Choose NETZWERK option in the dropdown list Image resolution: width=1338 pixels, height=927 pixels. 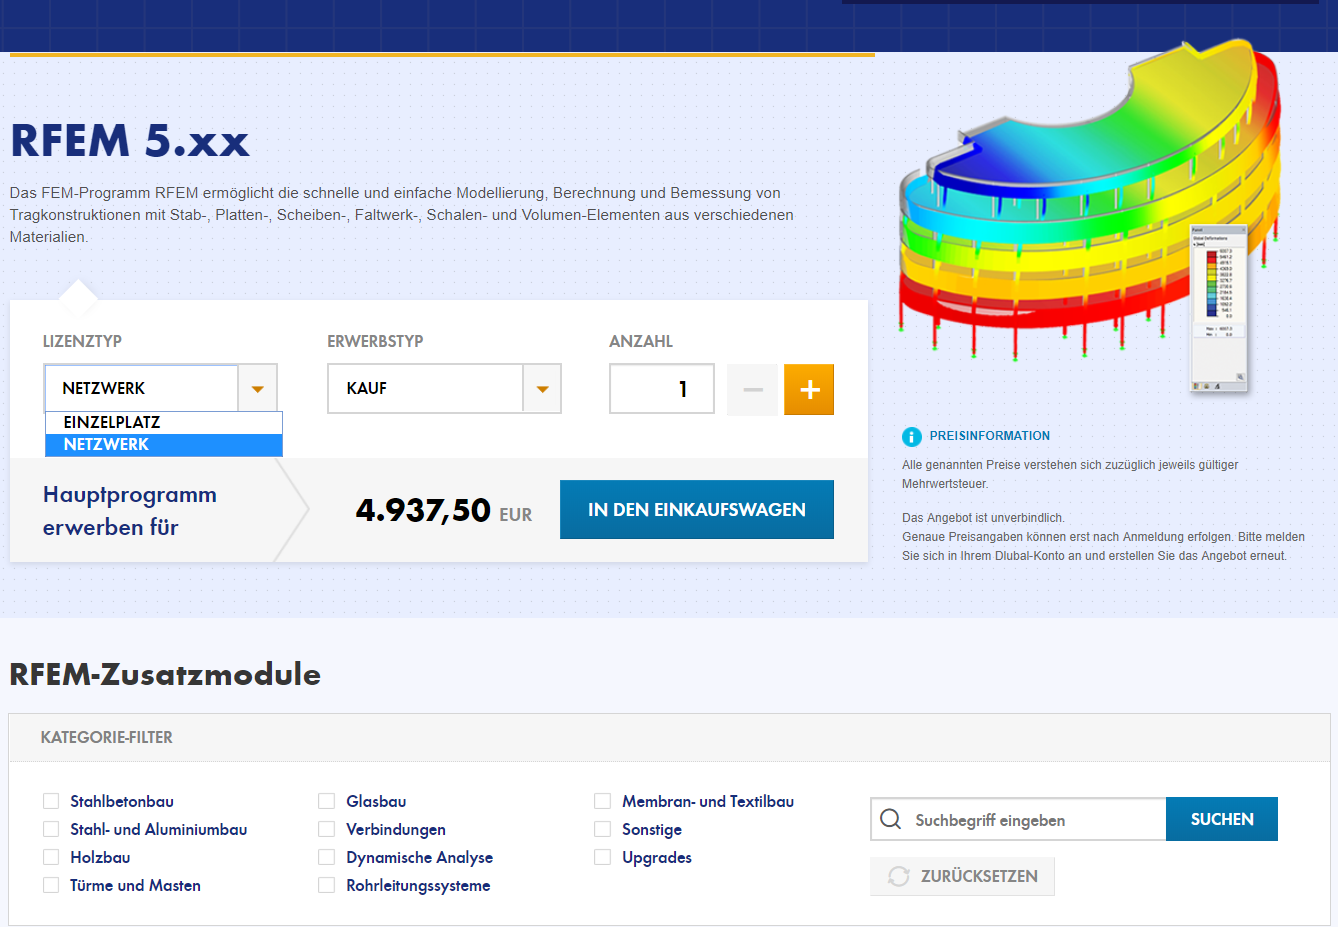164,445
